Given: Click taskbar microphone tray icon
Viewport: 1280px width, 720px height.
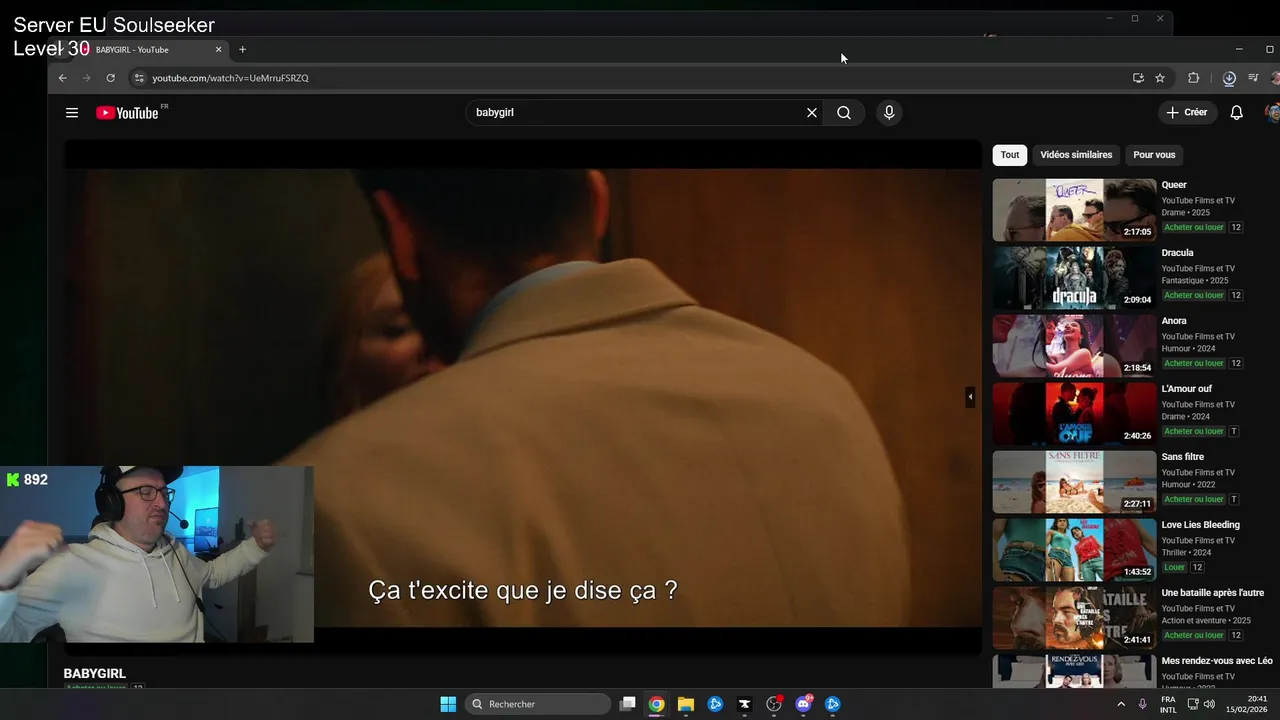Looking at the screenshot, I should 1142,704.
